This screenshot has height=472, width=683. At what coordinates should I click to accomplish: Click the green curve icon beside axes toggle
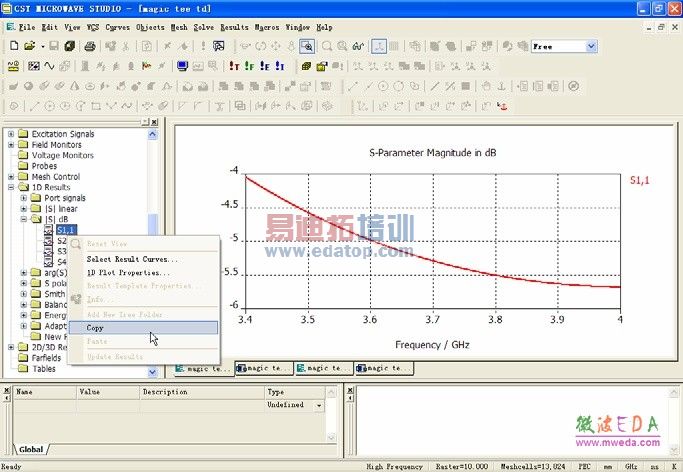point(358,46)
